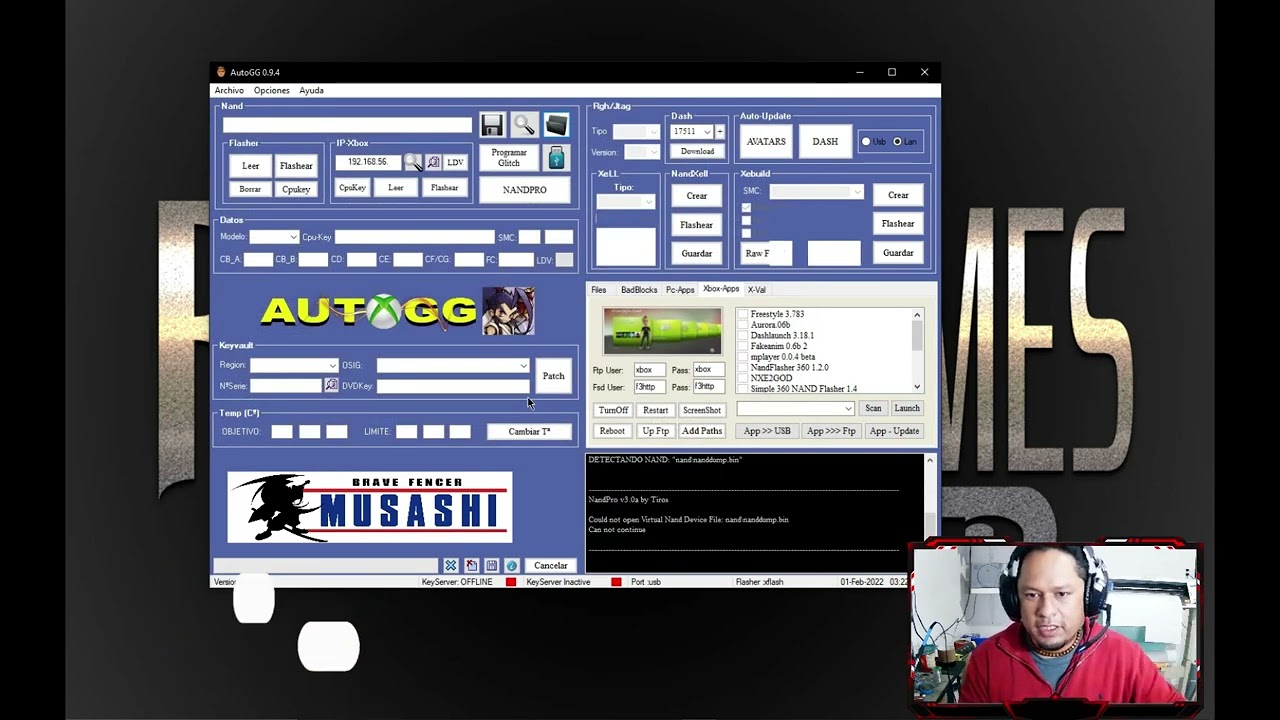Open the OSIG dropdown
This screenshot has height=720, width=1280.
tap(453, 365)
